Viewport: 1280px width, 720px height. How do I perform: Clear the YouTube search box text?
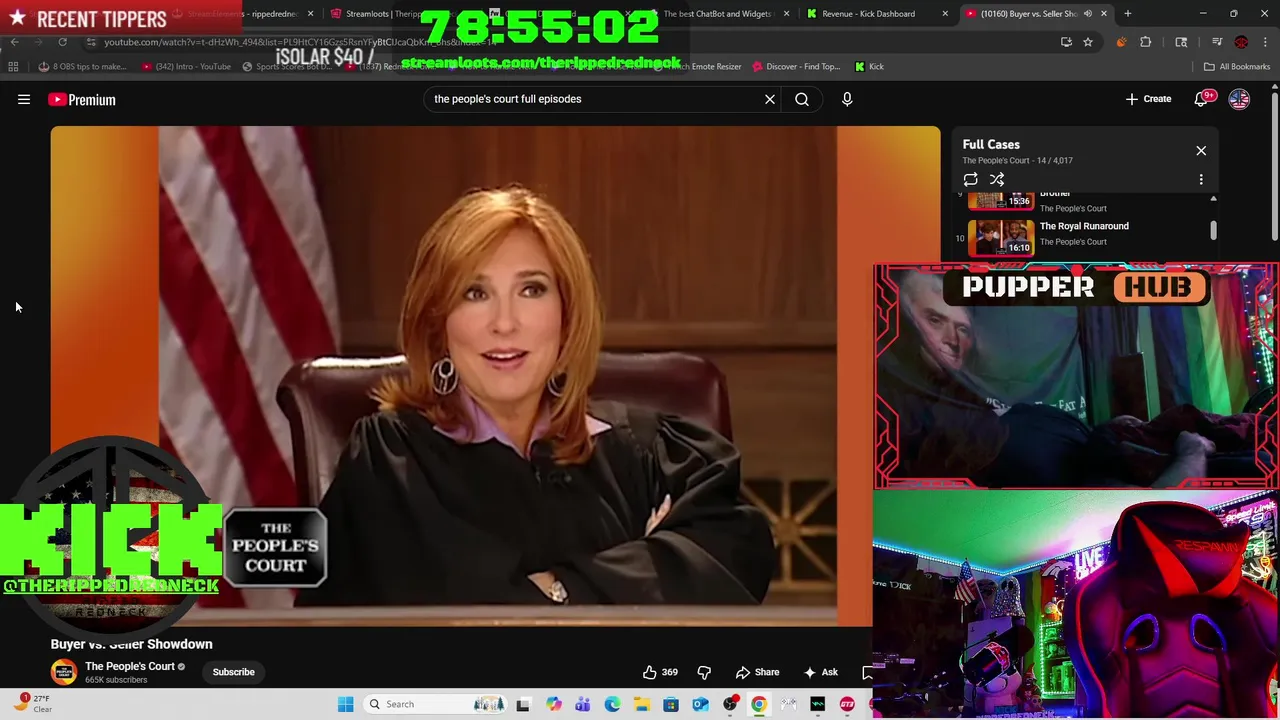pyautogui.click(x=770, y=99)
